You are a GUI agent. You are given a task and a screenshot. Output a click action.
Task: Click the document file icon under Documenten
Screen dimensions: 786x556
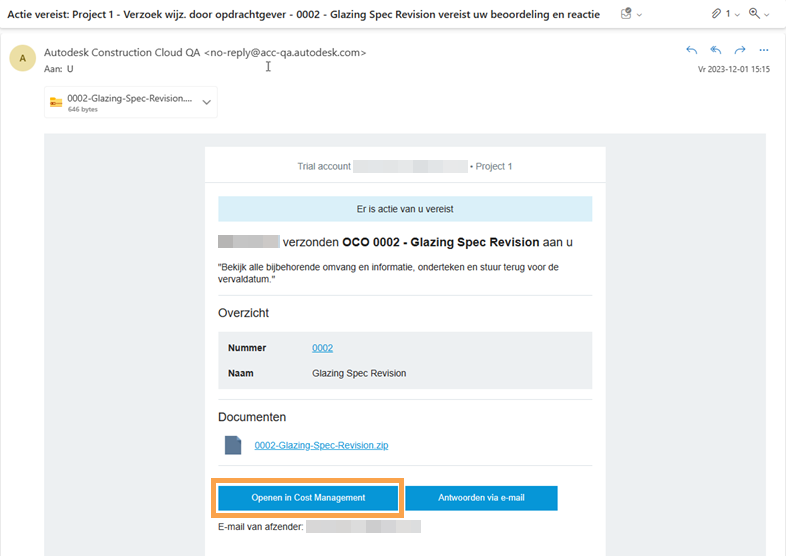pyautogui.click(x=233, y=445)
